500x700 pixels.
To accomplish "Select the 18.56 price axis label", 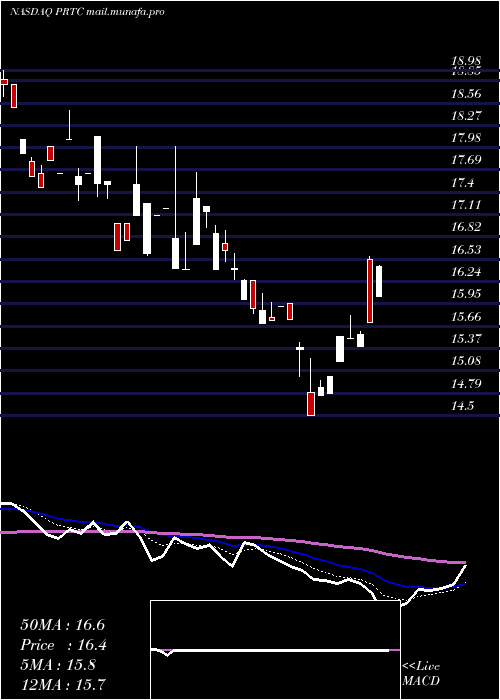I will pyautogui.click(x=467, y=94).
